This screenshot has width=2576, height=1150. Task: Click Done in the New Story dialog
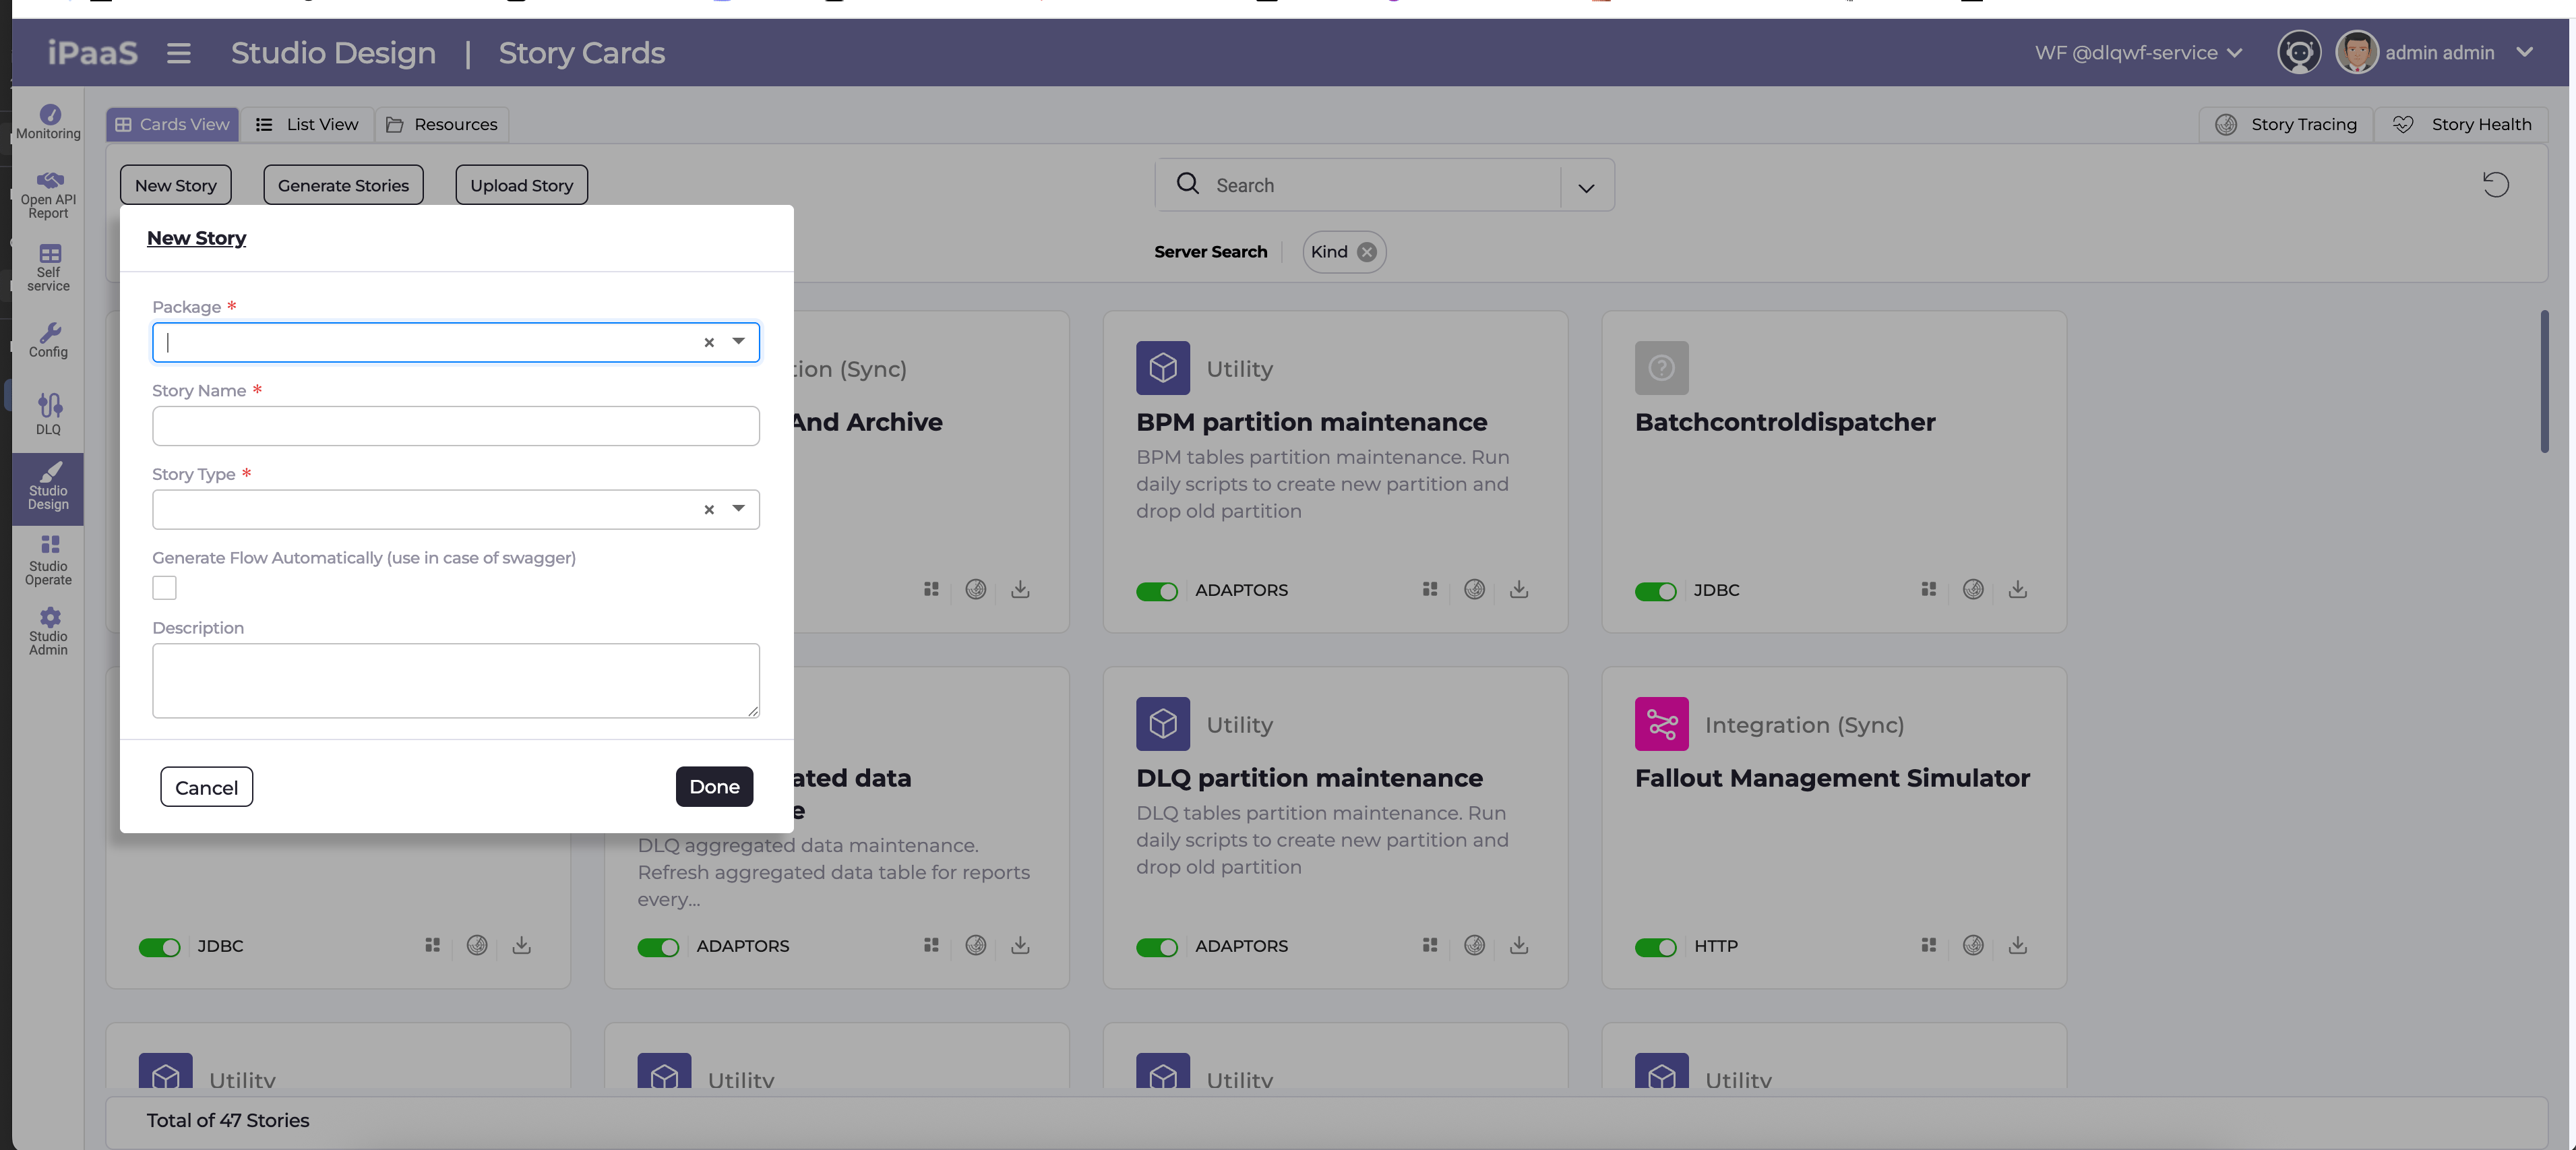point(714,786)
